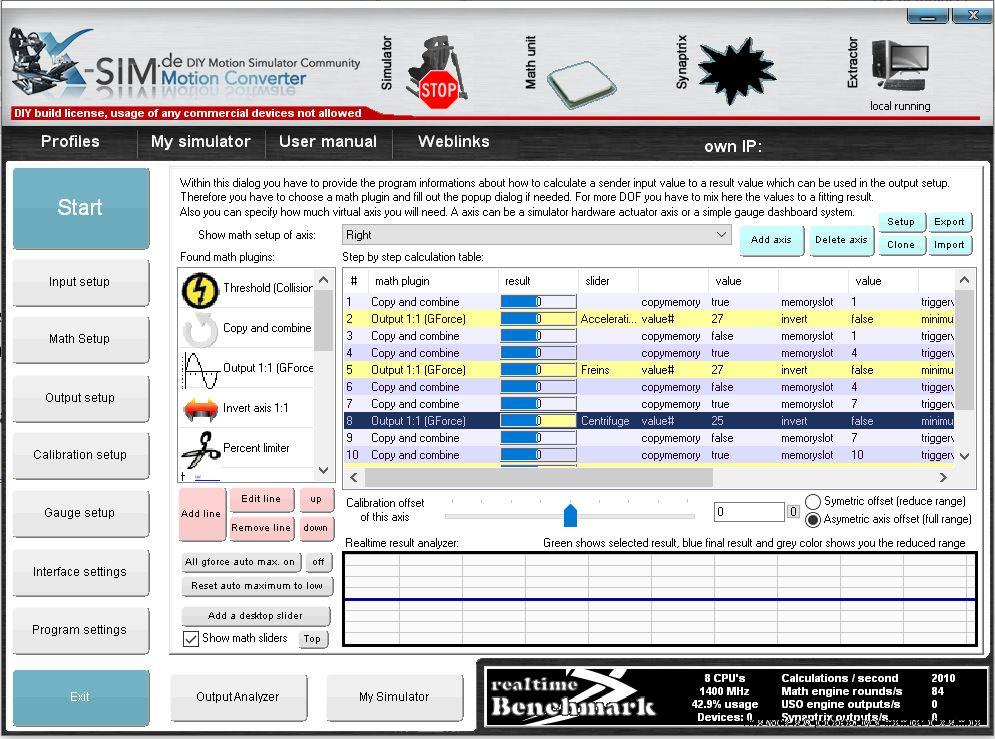Image resolution: width=995 pixels, height=739 pixels.
Task: Open Calibration setup section
Action: (81, 455)
